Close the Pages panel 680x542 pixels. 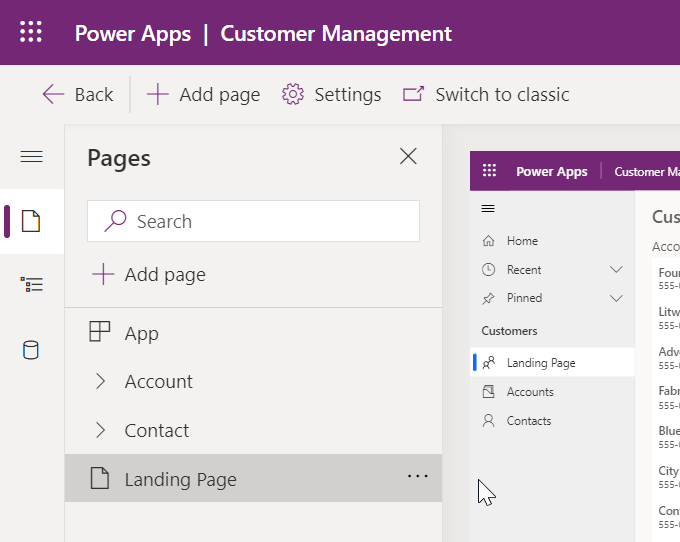click(408, 156)
